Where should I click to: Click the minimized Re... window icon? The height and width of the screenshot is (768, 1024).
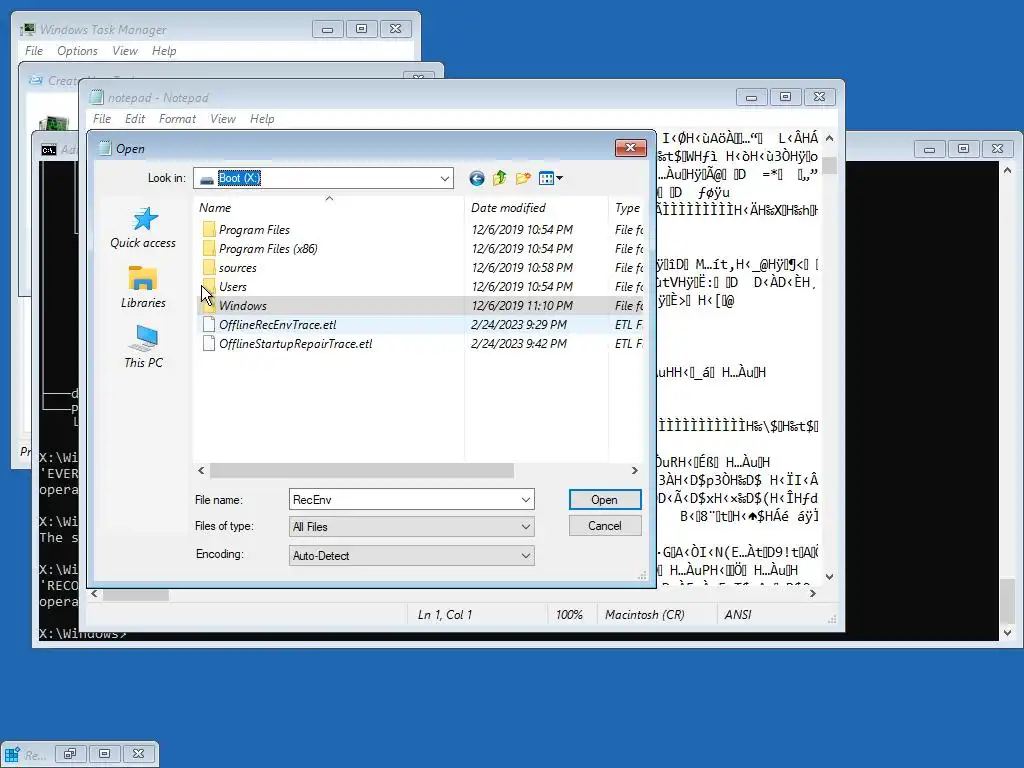pyautogui.click(x=12, y=754)
